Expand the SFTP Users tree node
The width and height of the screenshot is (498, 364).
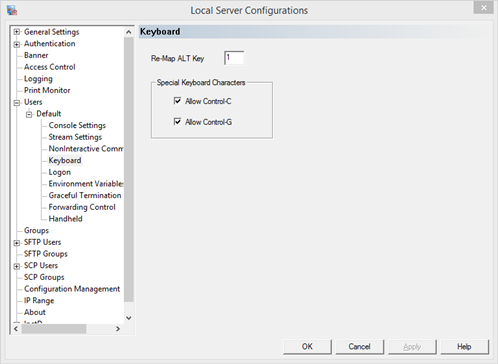tap(17, 243)
